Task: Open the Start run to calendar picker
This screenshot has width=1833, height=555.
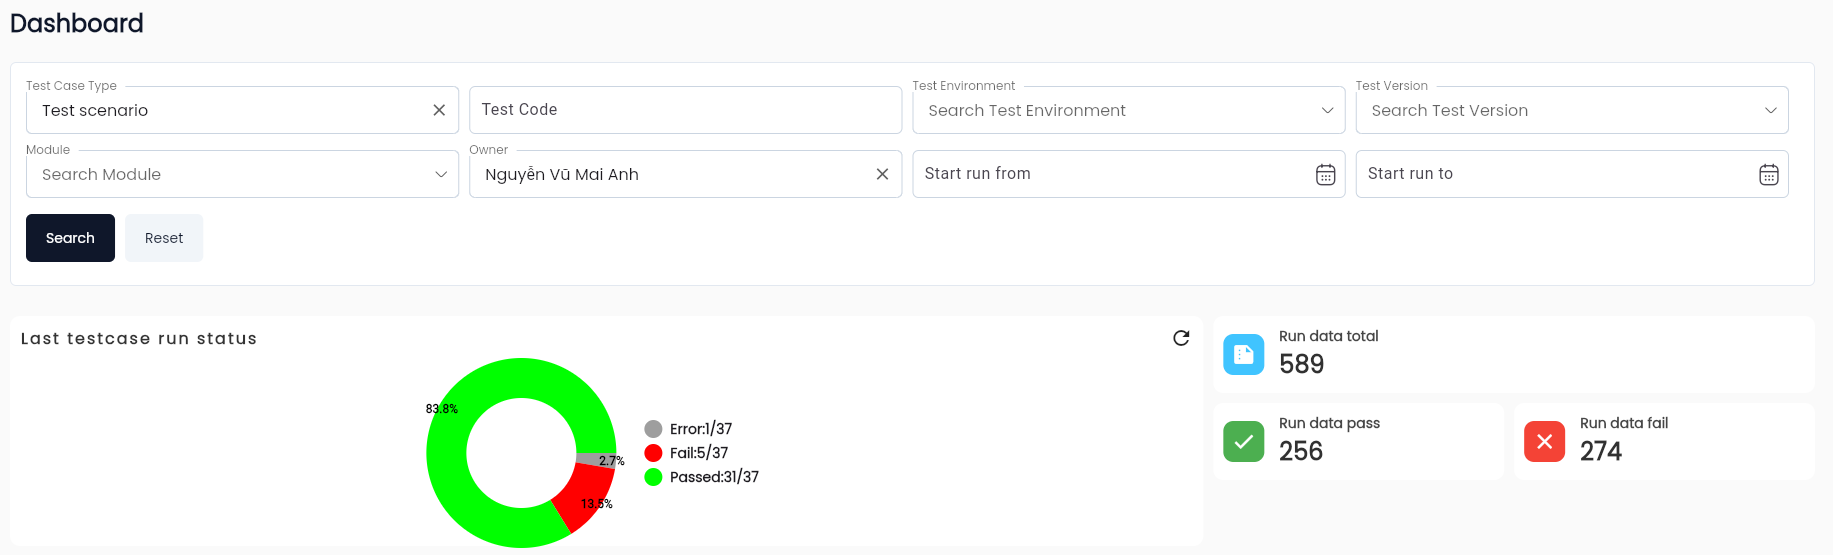Action: pos(1768,174)
